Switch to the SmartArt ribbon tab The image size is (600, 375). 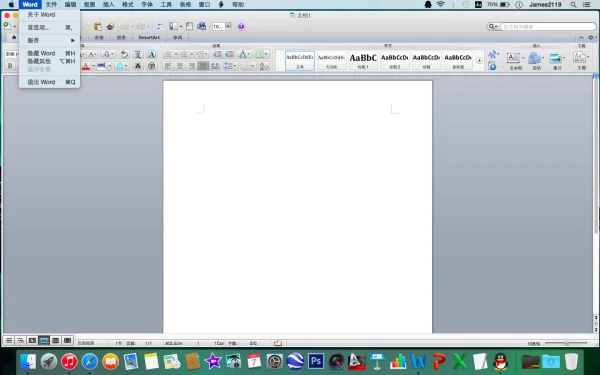[x=149, y=38]
